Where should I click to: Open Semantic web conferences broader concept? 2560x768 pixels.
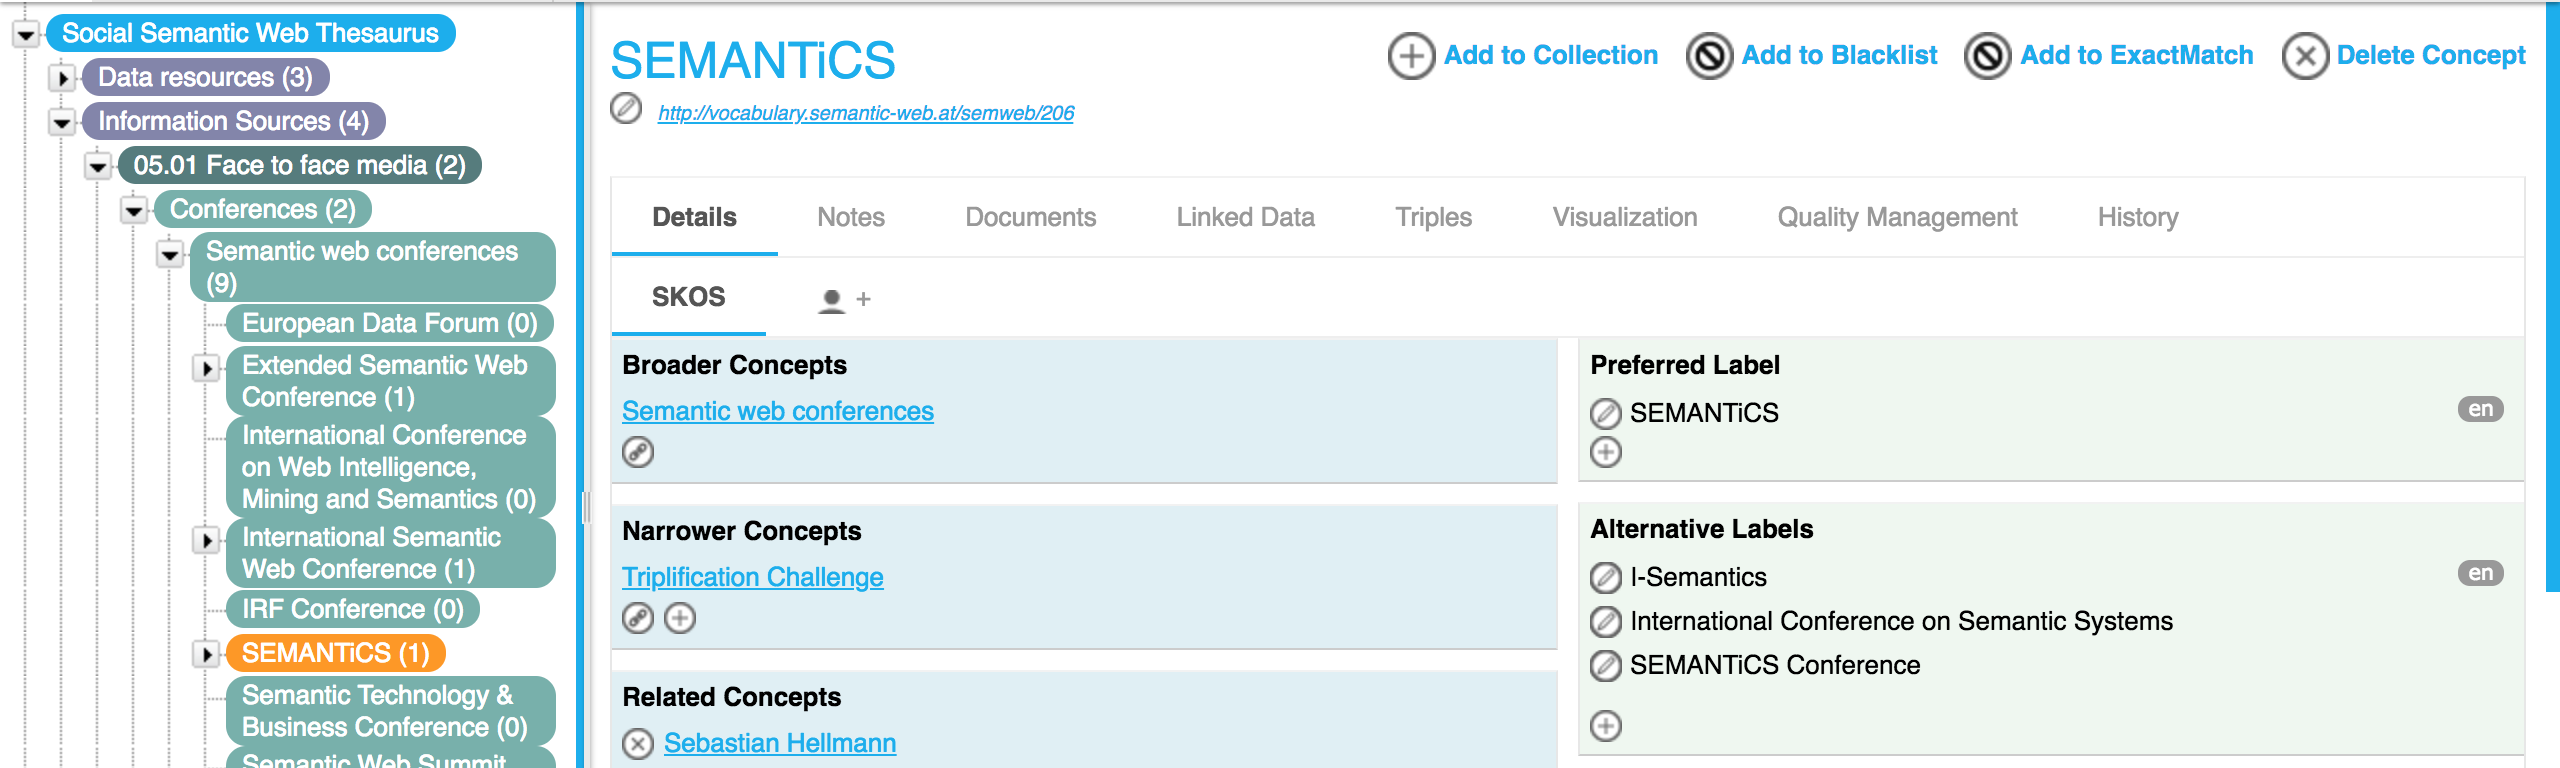[x=778, y=411]
